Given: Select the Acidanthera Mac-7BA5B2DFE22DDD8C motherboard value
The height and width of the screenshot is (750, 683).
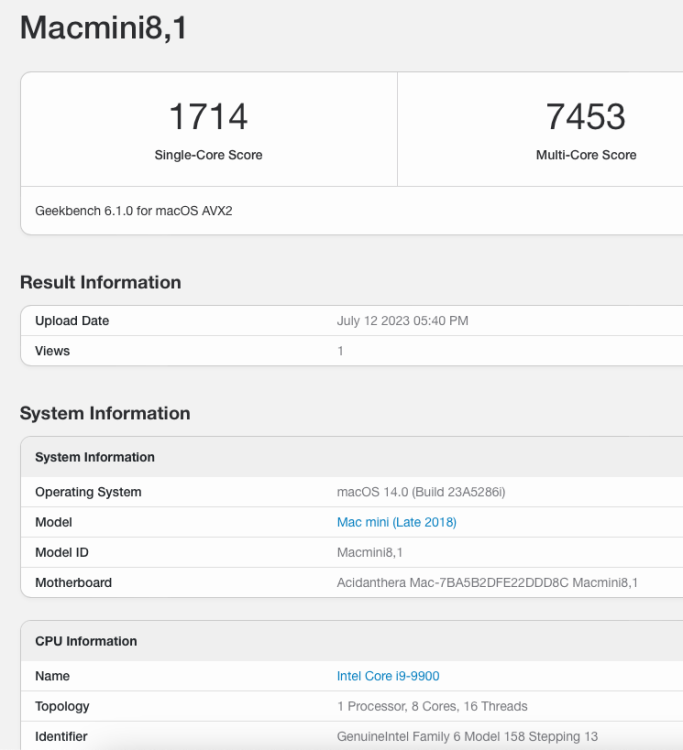Looking at the screenshot, I should [487, 583].
